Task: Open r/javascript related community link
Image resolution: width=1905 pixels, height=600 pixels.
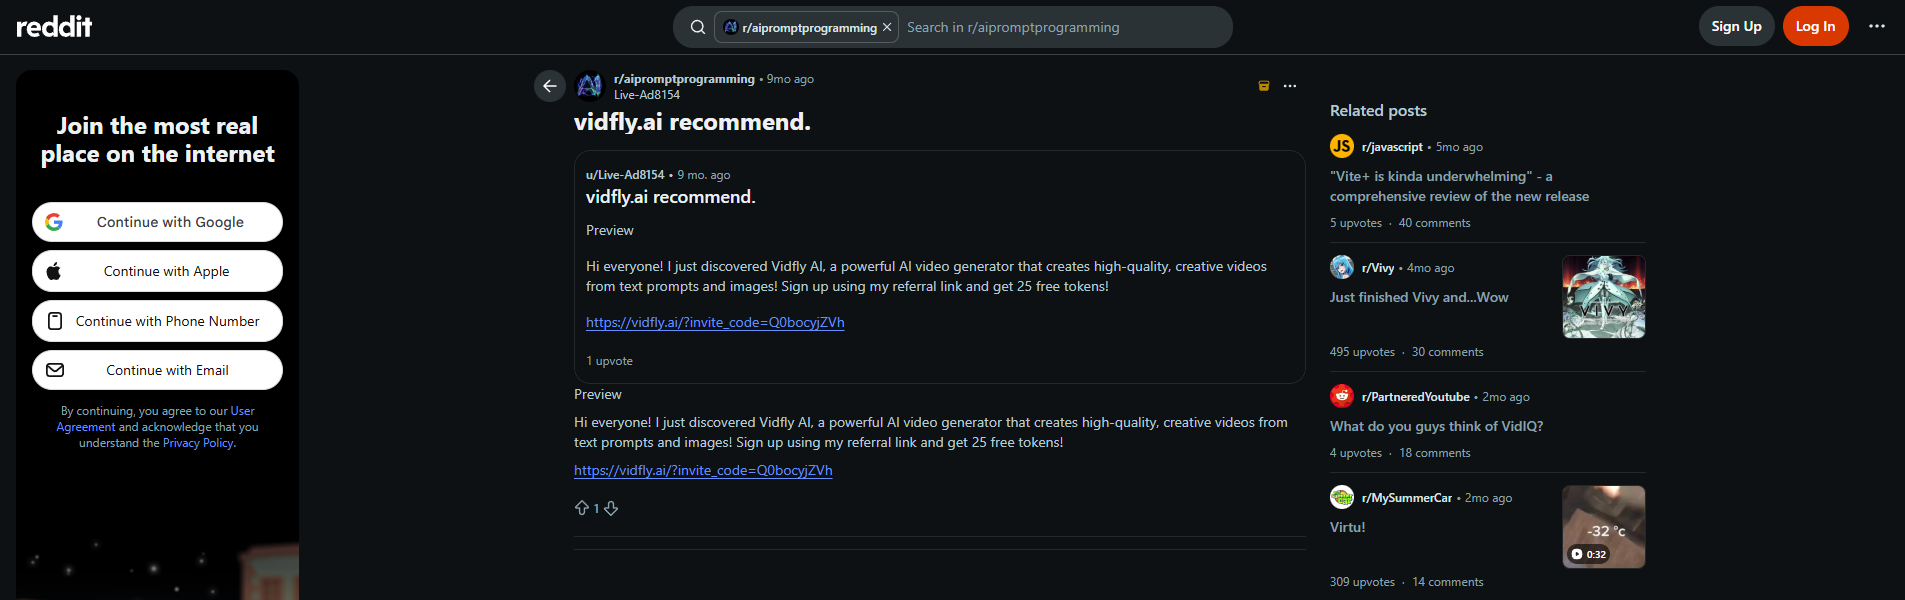Action: click(x=1392, y=147)
